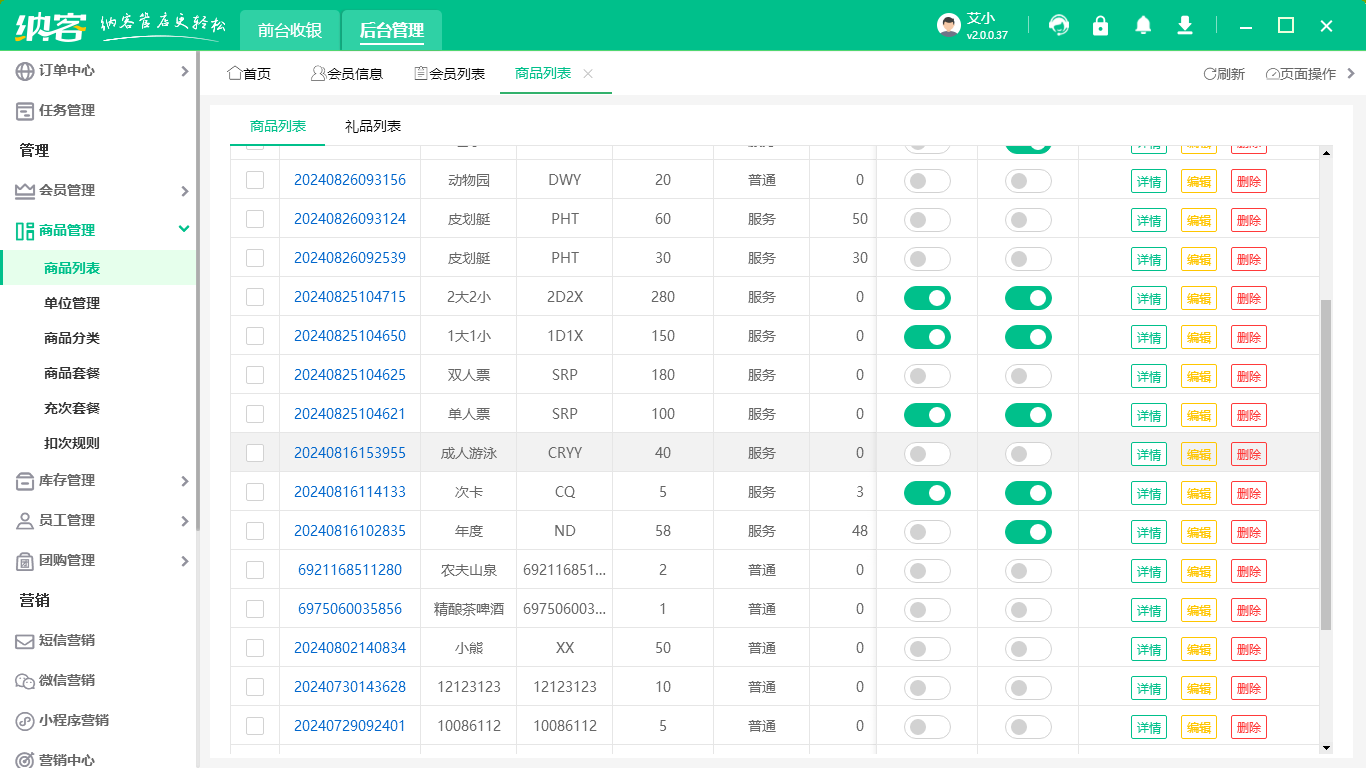Click the 任务管理 sidebar icon
The width and height of the screenshot is (1366, 768).
tap(25, 111)
